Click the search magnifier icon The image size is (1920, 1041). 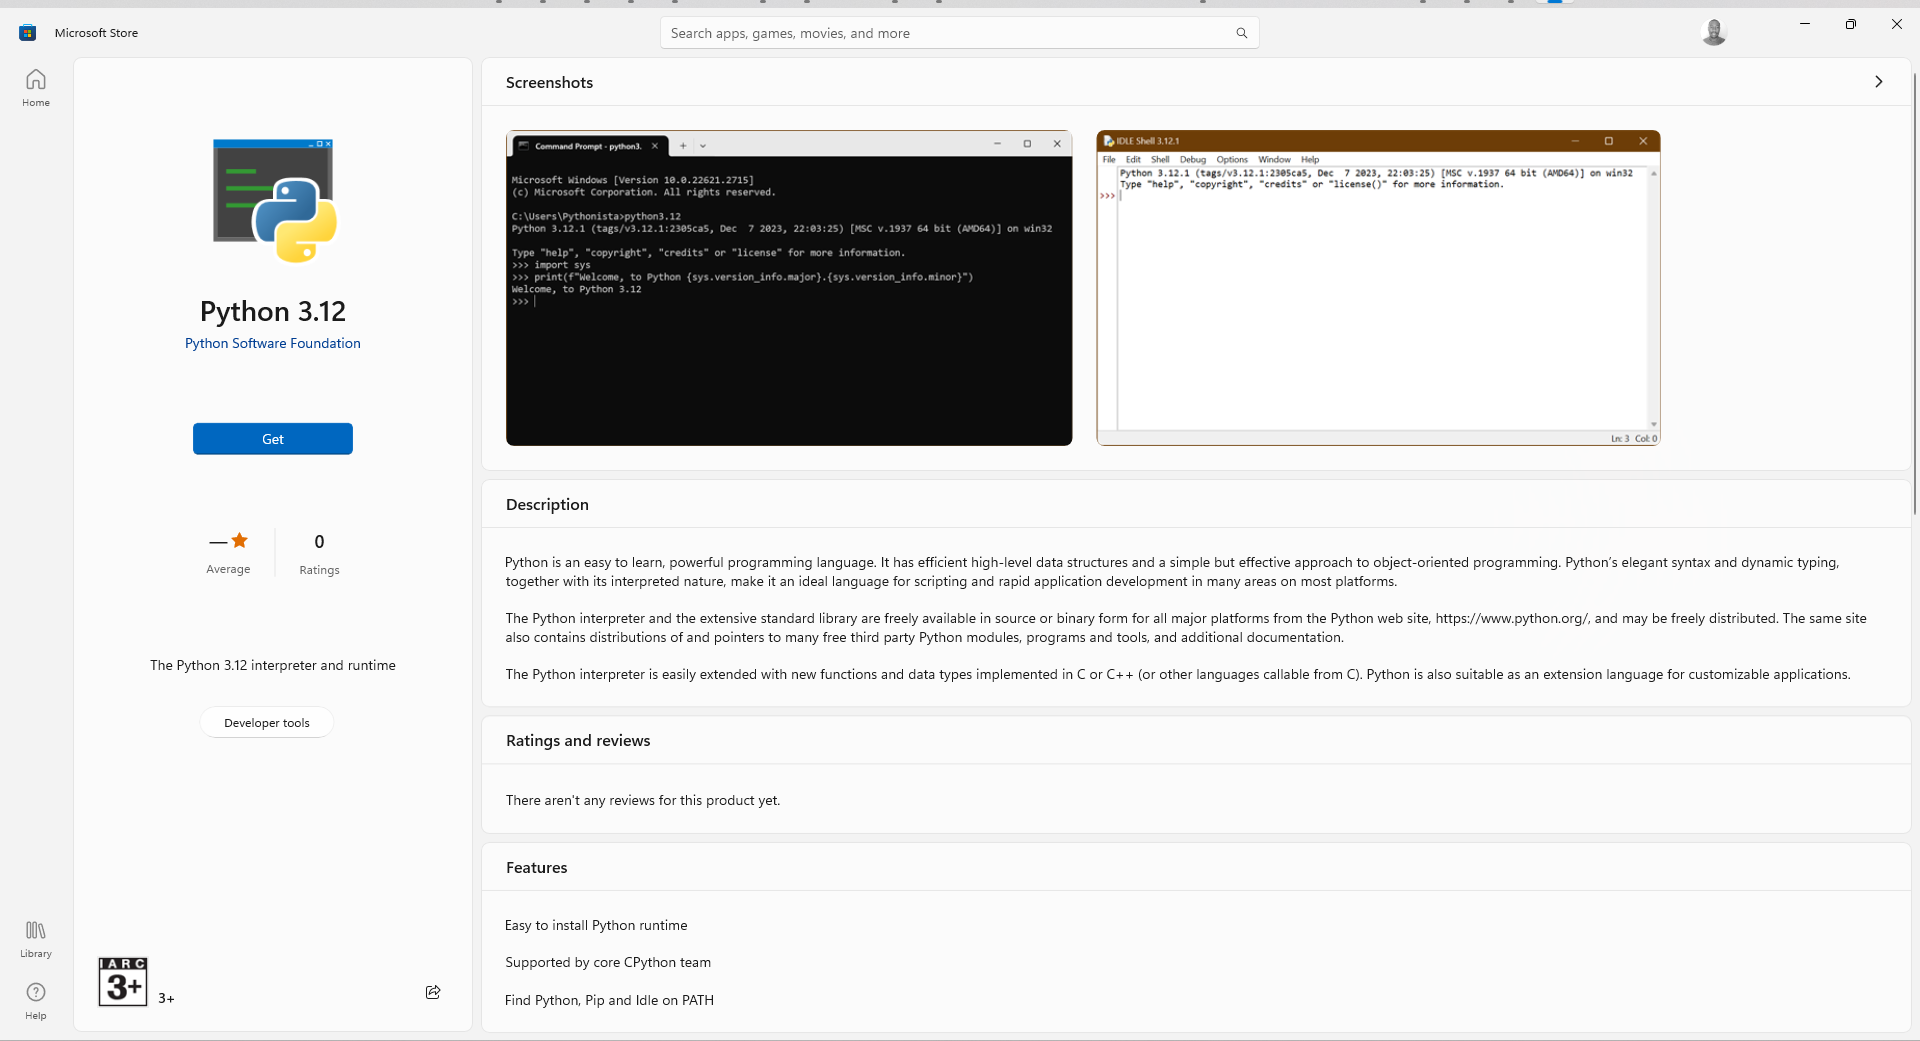coord(1241,33)
